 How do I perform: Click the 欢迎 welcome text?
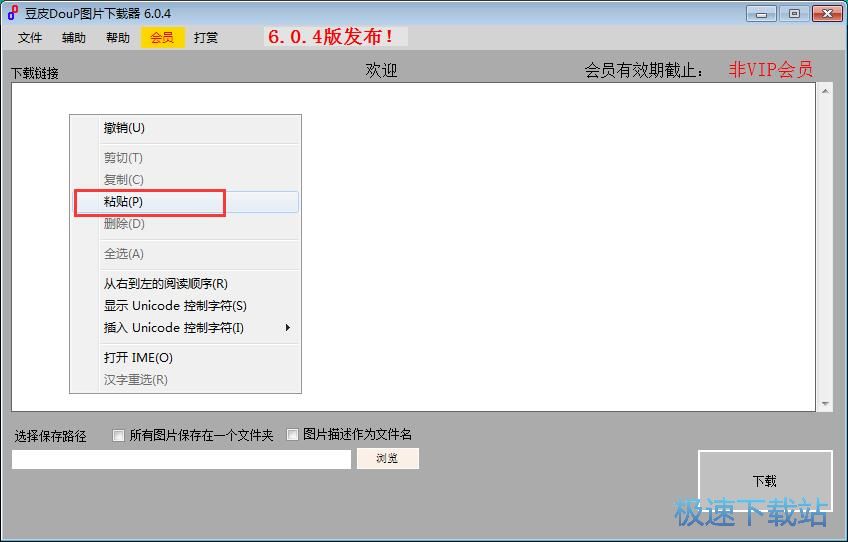pos(381,70)
